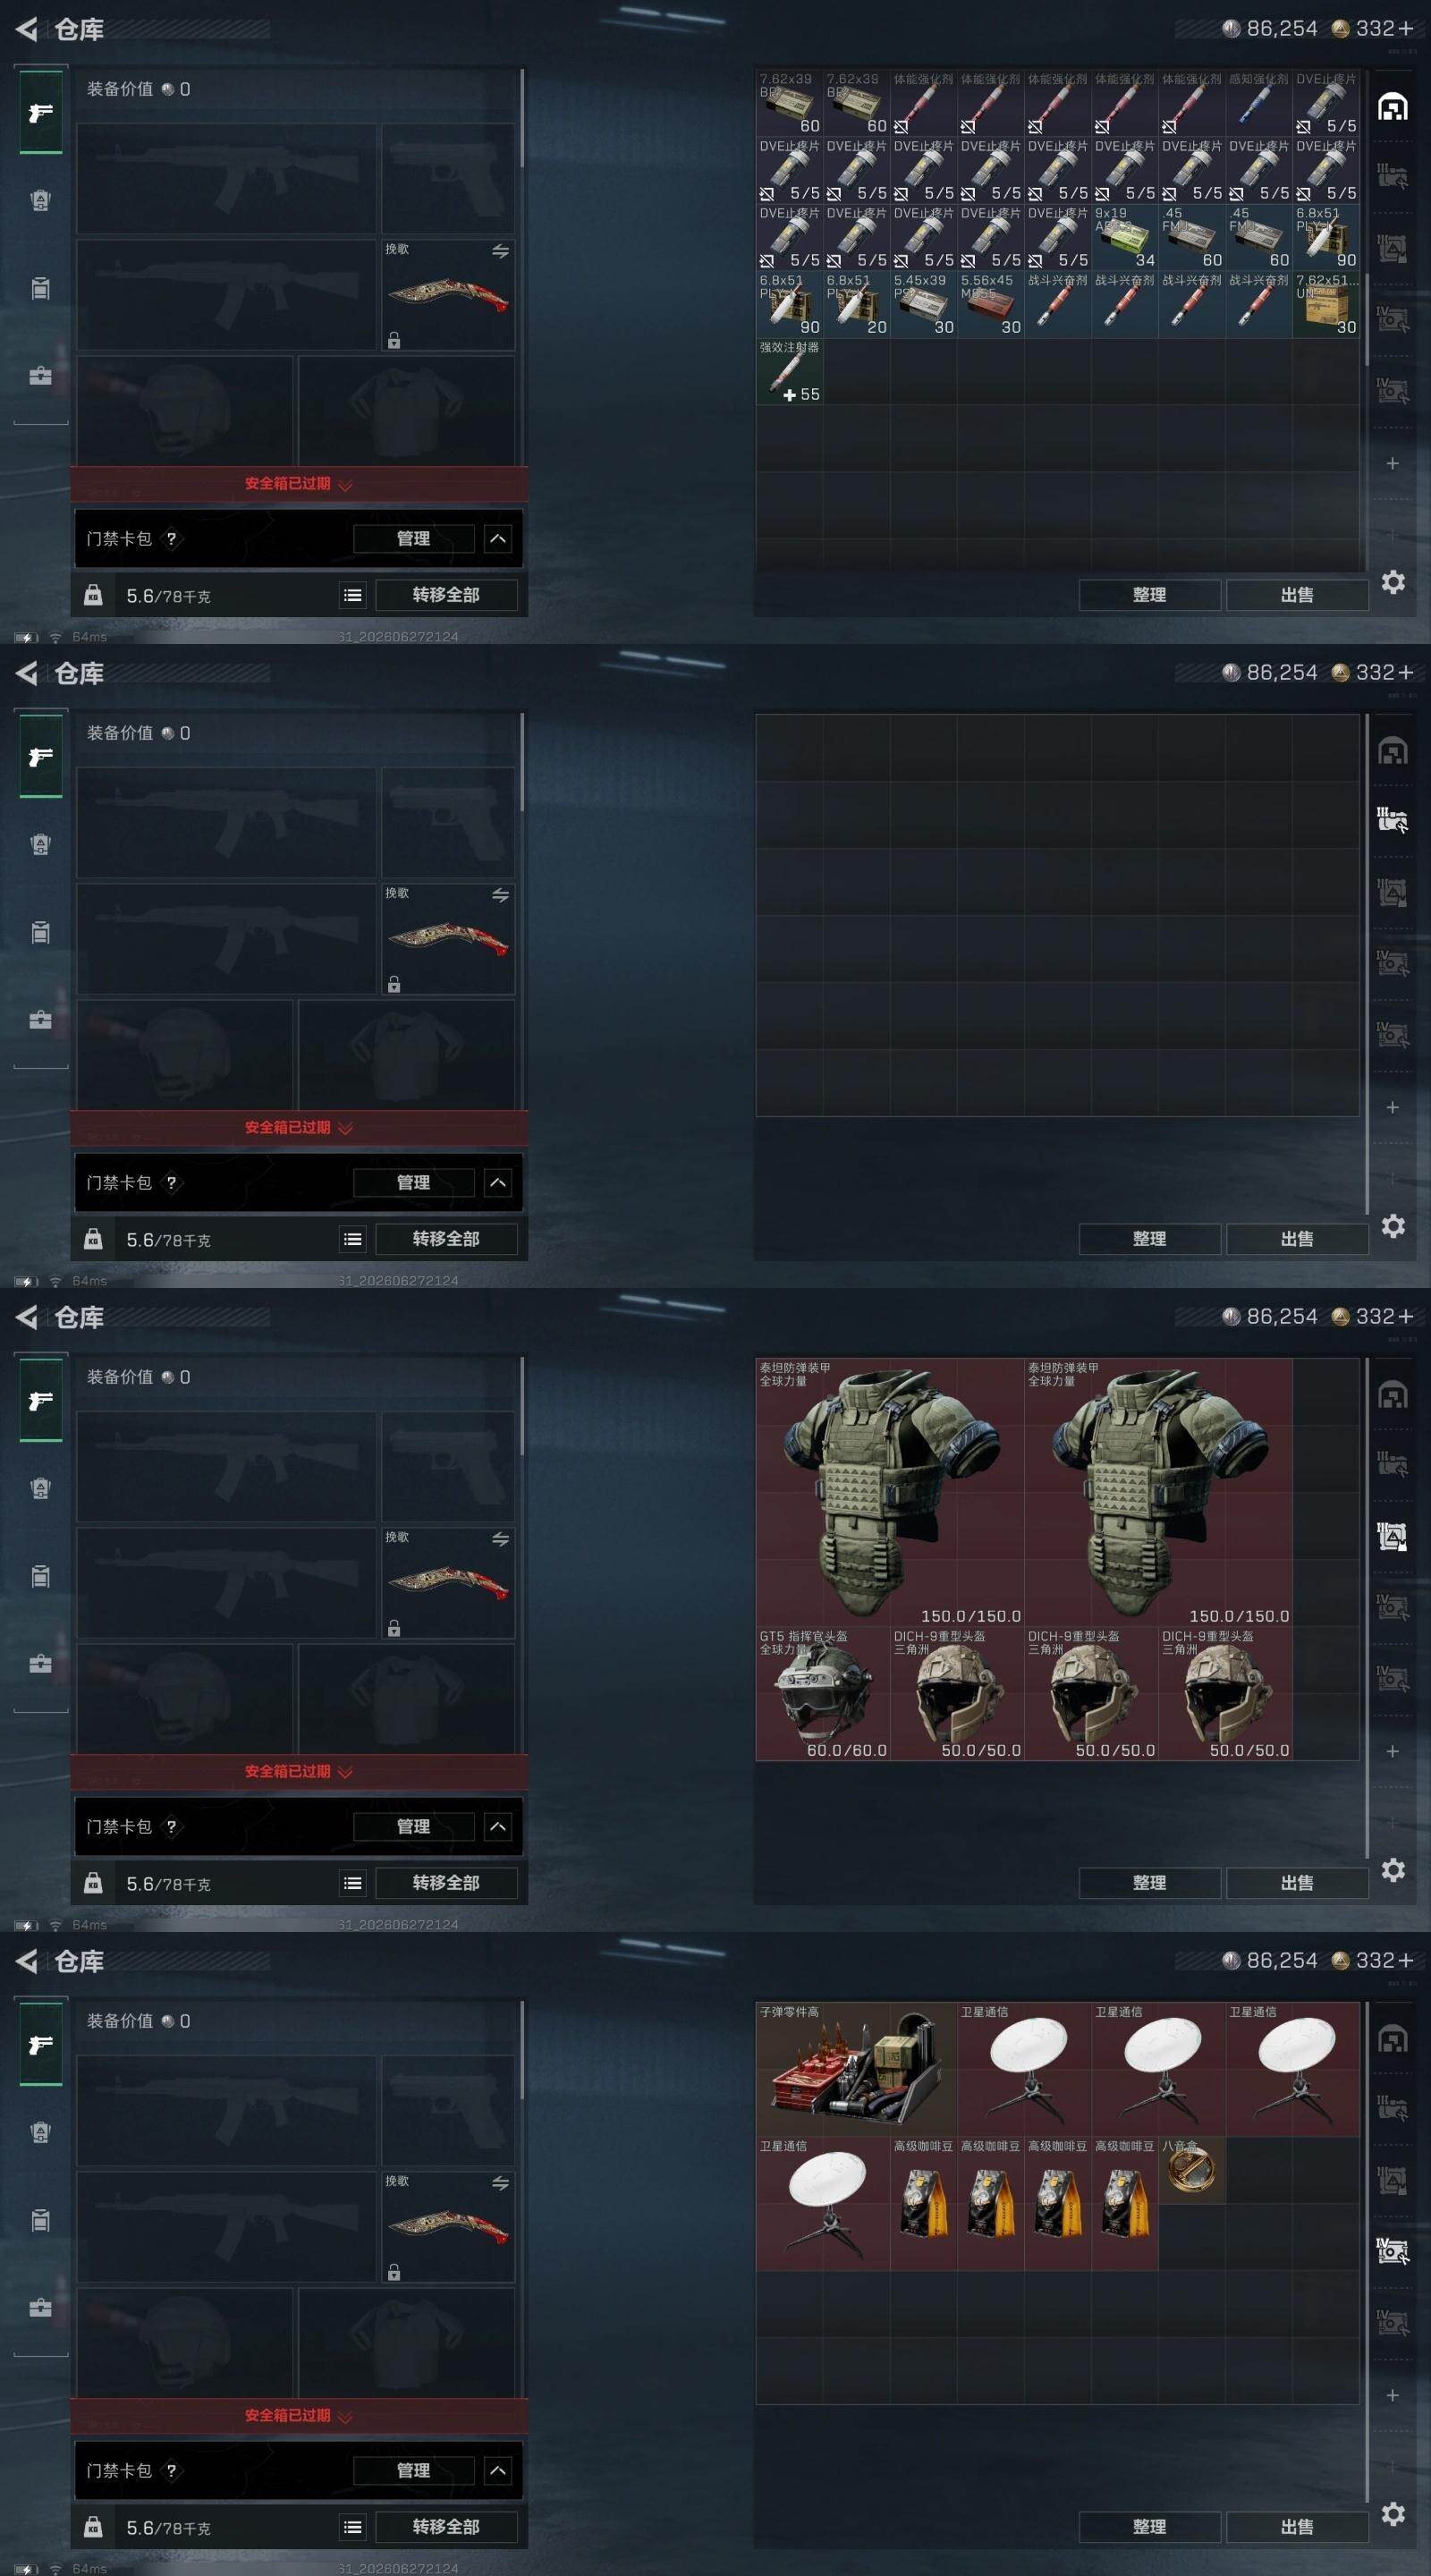This screenshot has height=2576, width=1431.
Task: Click 5.6/78千克 weight readout on ammo screen
Action: click(168, 596)
